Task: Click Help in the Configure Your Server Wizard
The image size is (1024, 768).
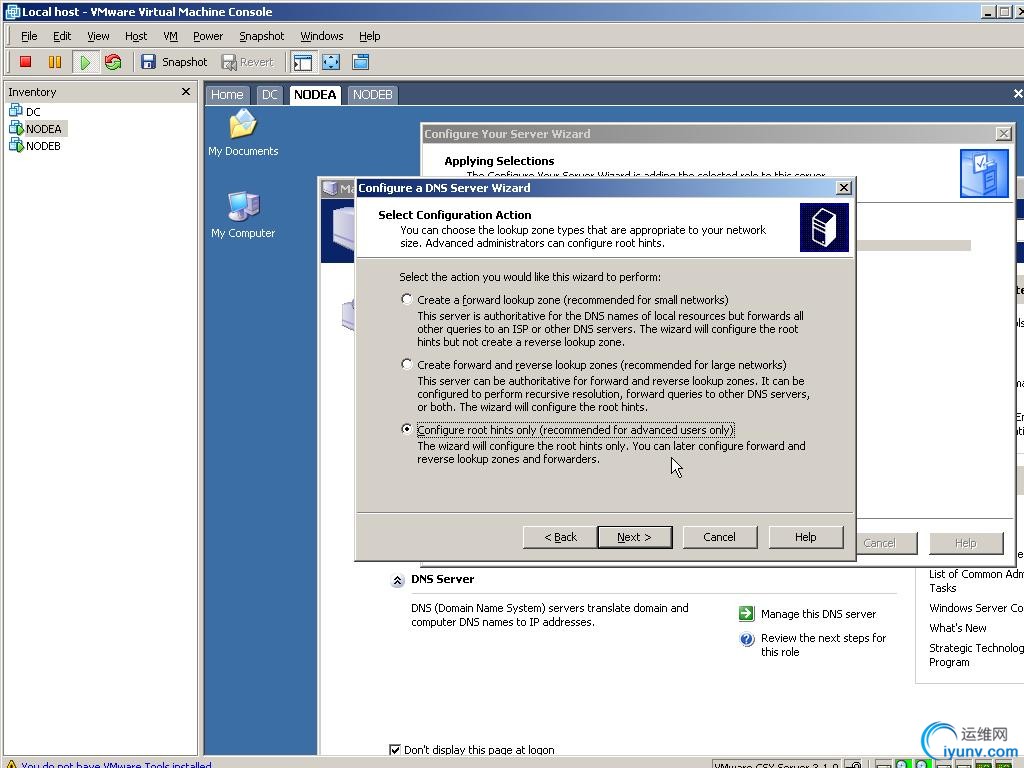Action: point(966,543)
